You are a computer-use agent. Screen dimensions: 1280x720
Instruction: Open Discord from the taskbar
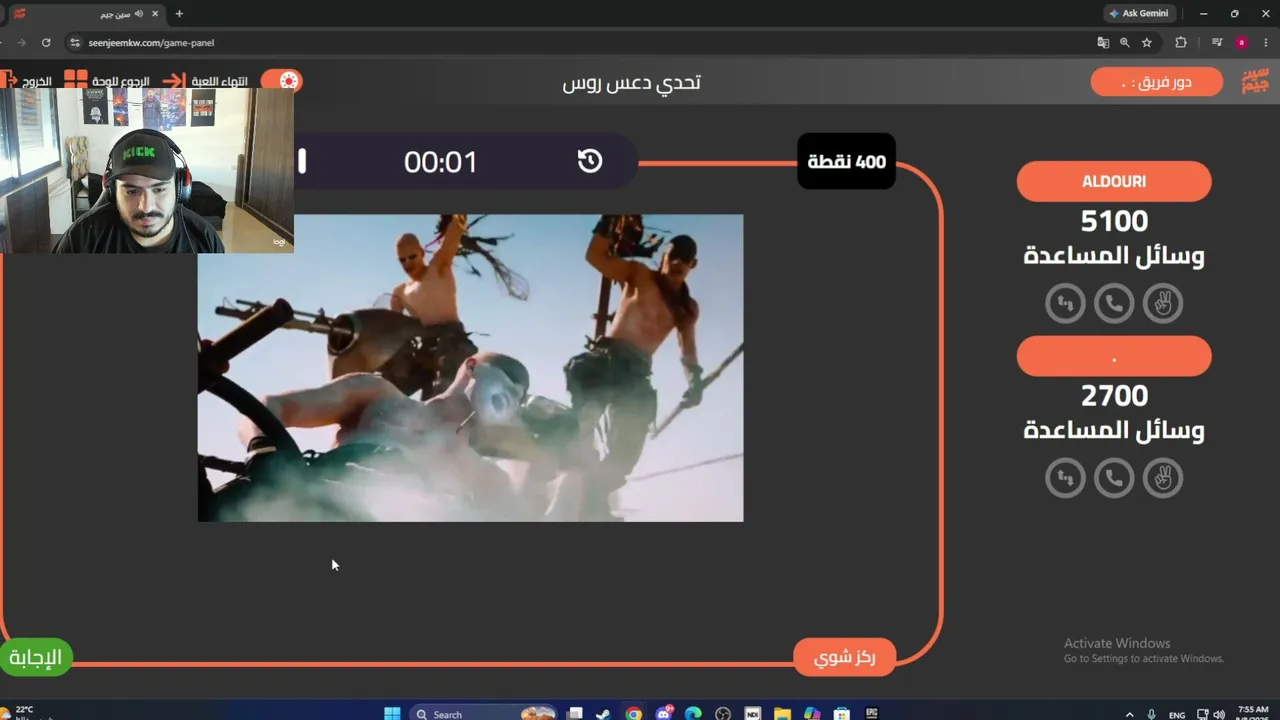point(664,714)
